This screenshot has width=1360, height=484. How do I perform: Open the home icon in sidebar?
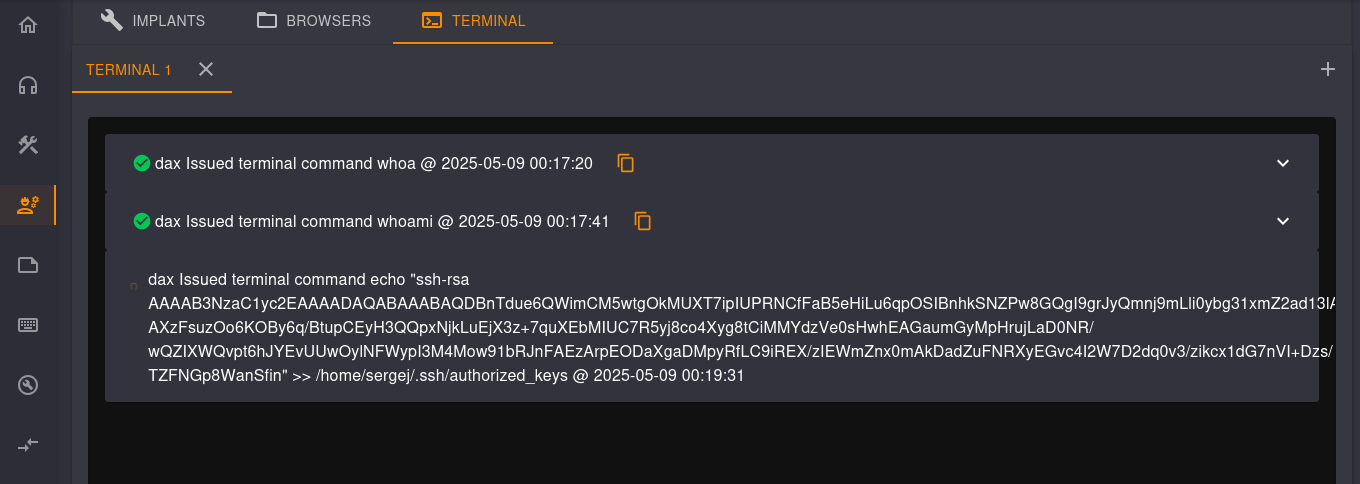click(28, 25)
